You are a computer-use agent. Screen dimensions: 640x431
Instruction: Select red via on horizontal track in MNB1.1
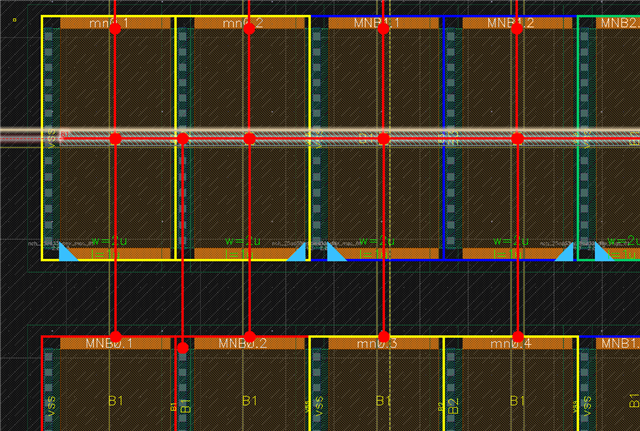point(383,138)
